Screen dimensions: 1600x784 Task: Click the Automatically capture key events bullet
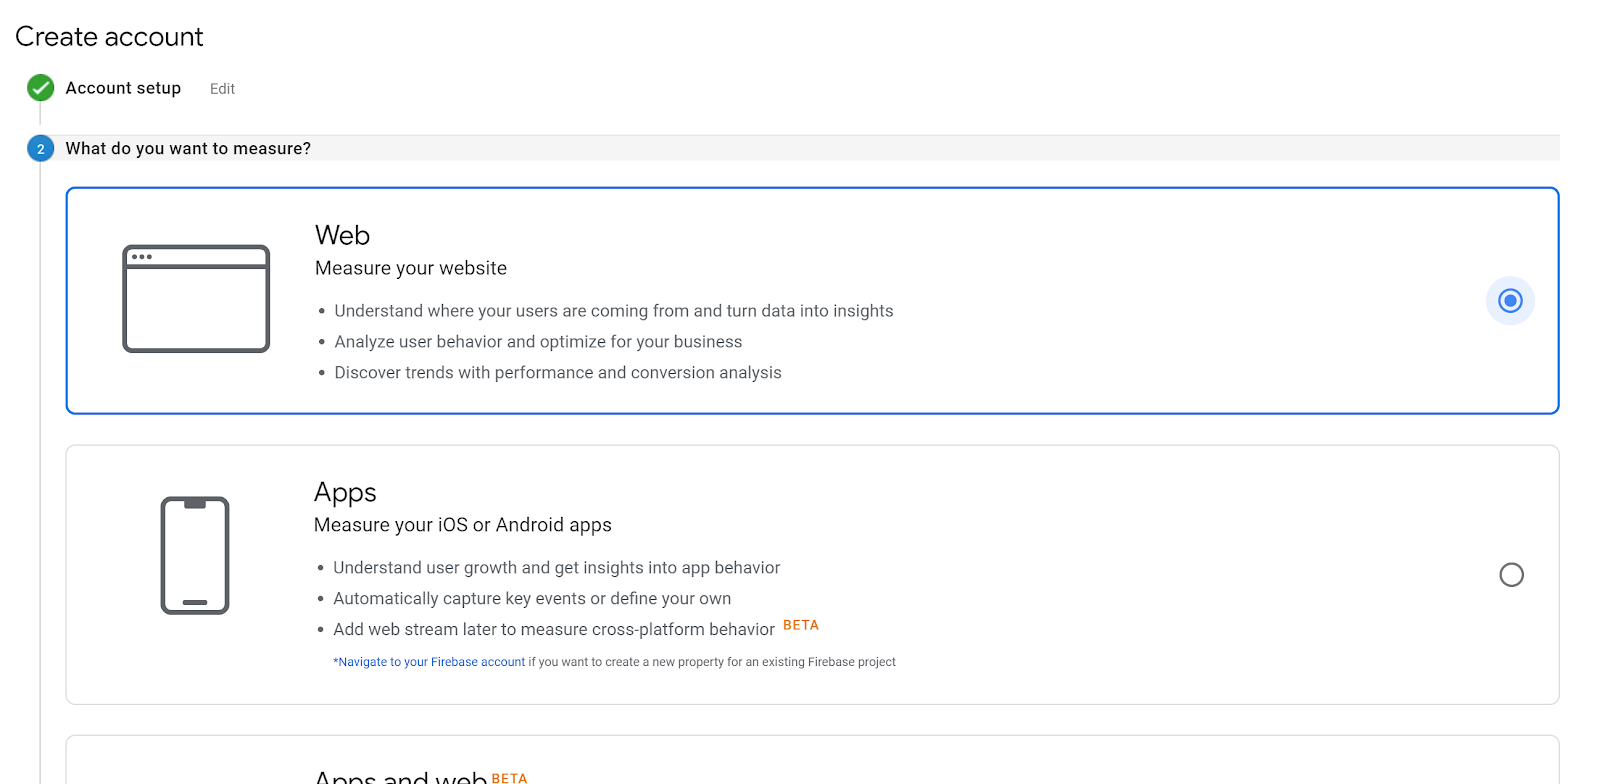click(531, 599)
